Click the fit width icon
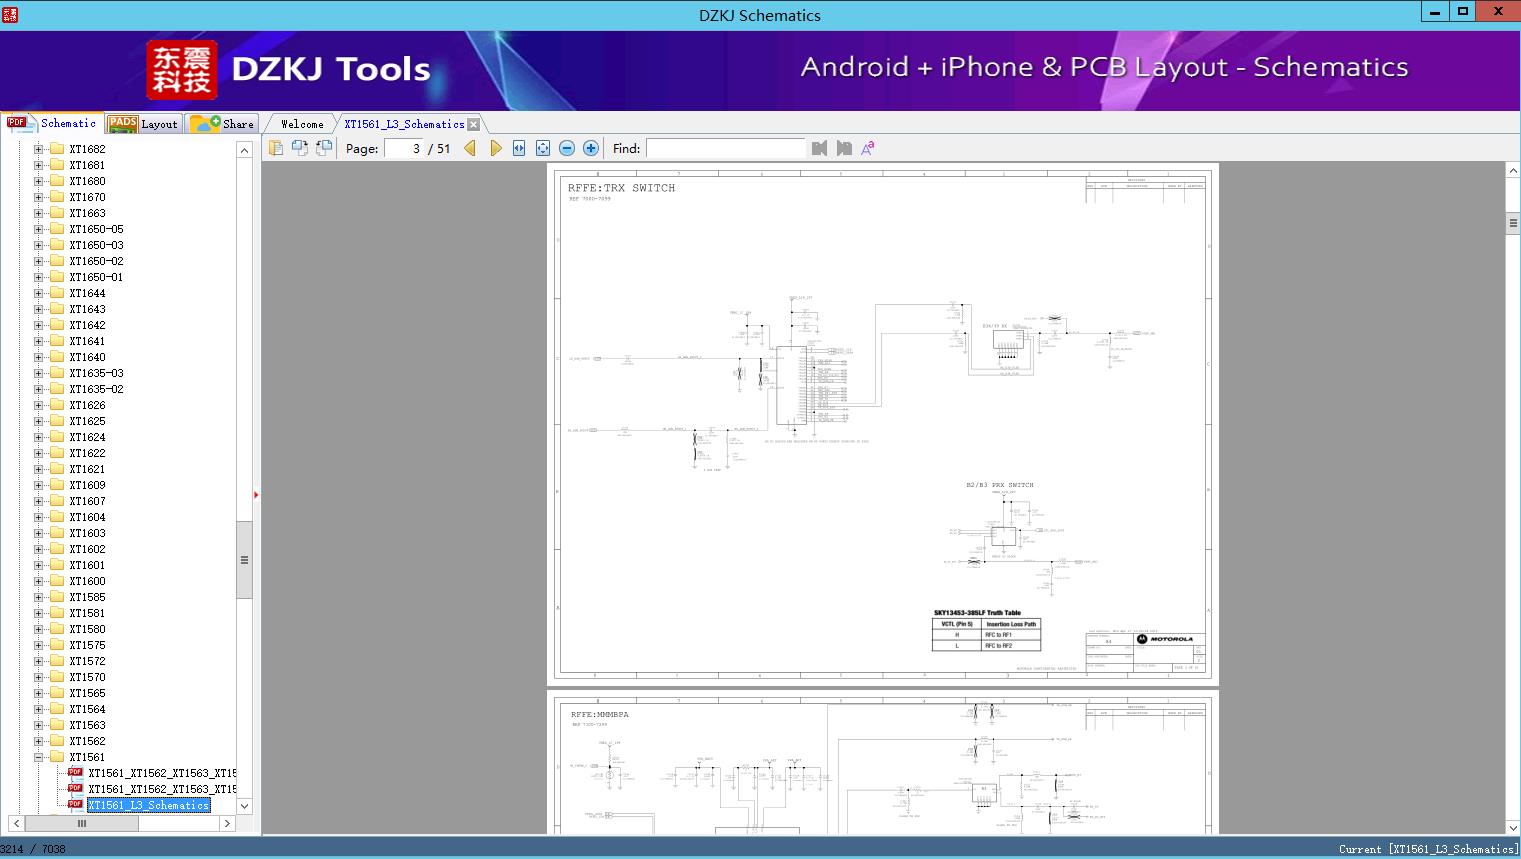Viewport: 1521px width, 859px height. (519, 148)
